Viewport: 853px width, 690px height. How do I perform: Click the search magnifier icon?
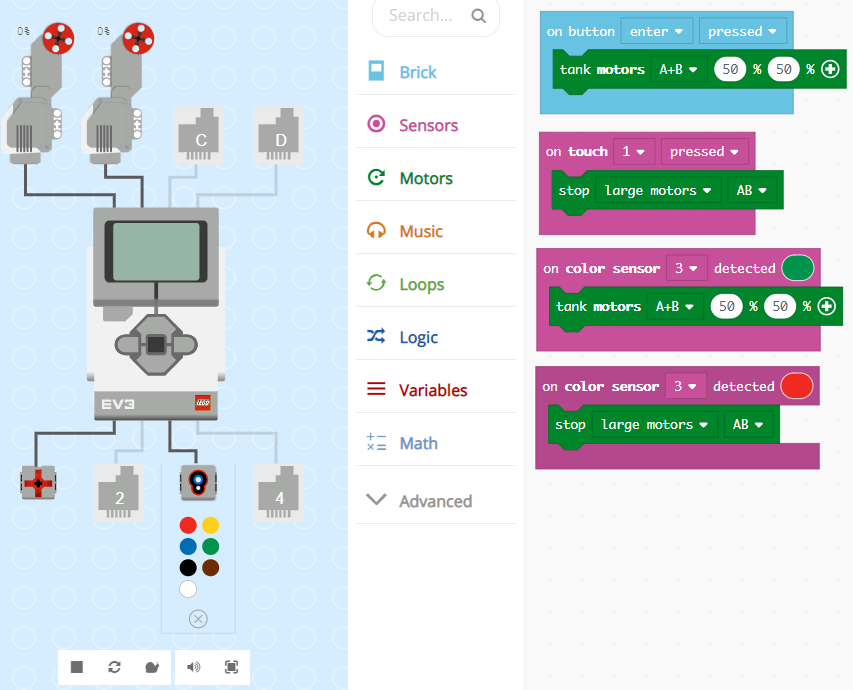(x=479, y=16)
